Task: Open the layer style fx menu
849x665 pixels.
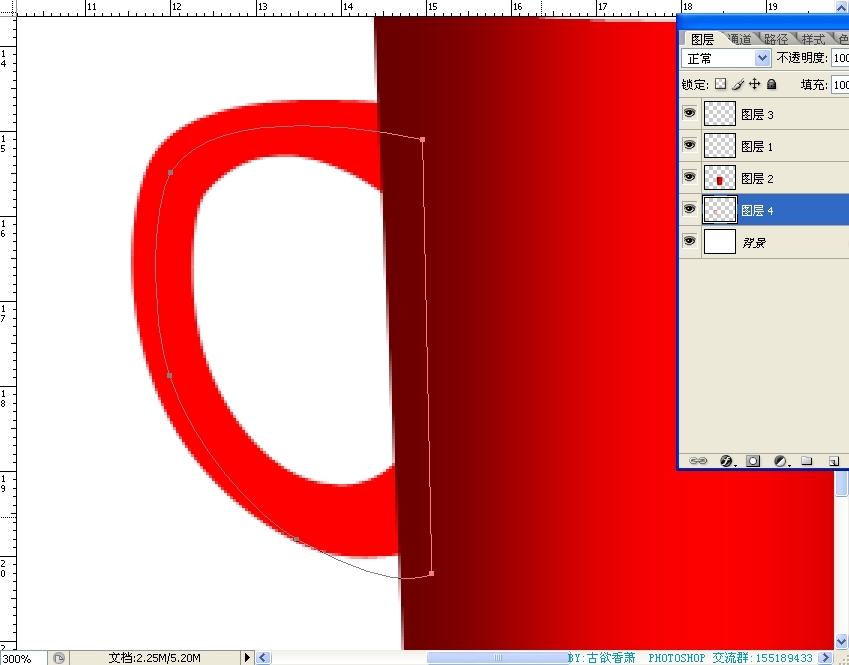Action: click(727, 461)
